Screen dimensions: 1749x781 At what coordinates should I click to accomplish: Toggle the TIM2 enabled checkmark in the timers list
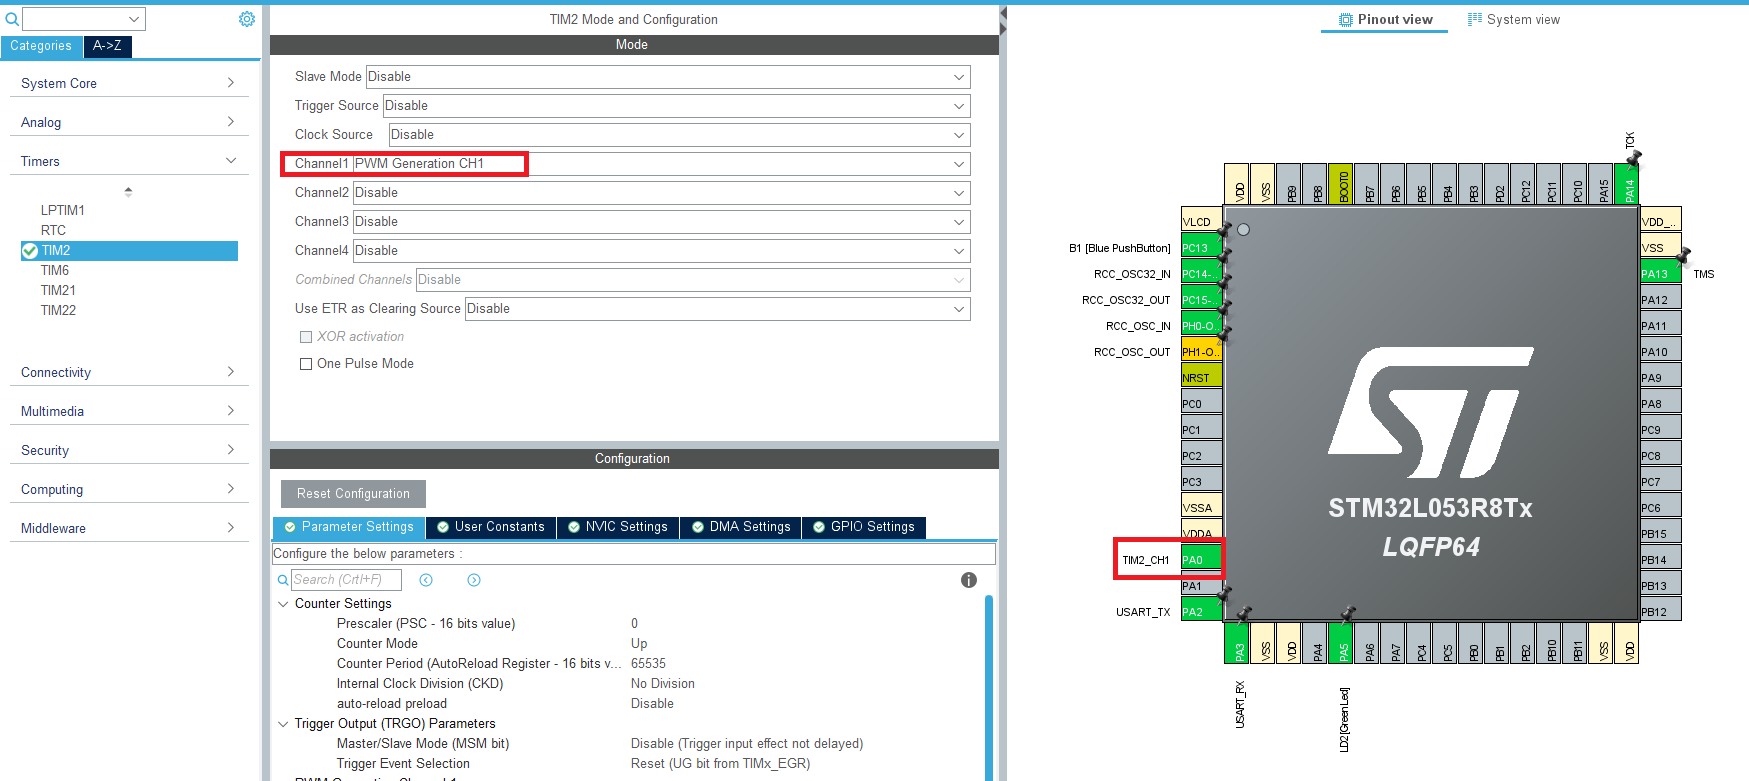pos(30,251)
